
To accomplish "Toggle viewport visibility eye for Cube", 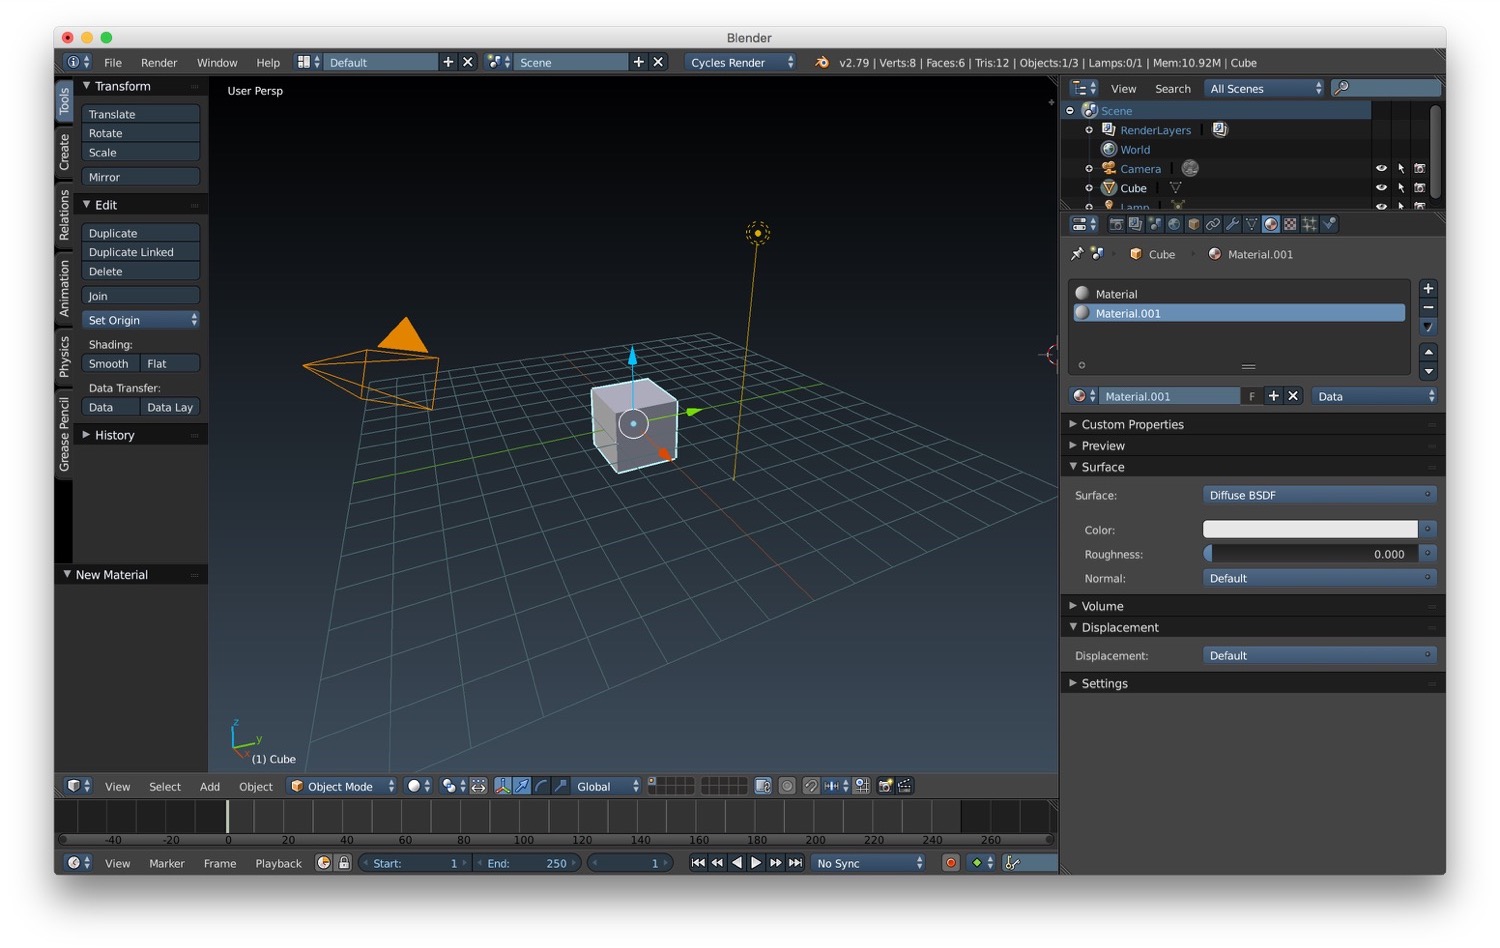I will pos(1381,188).
